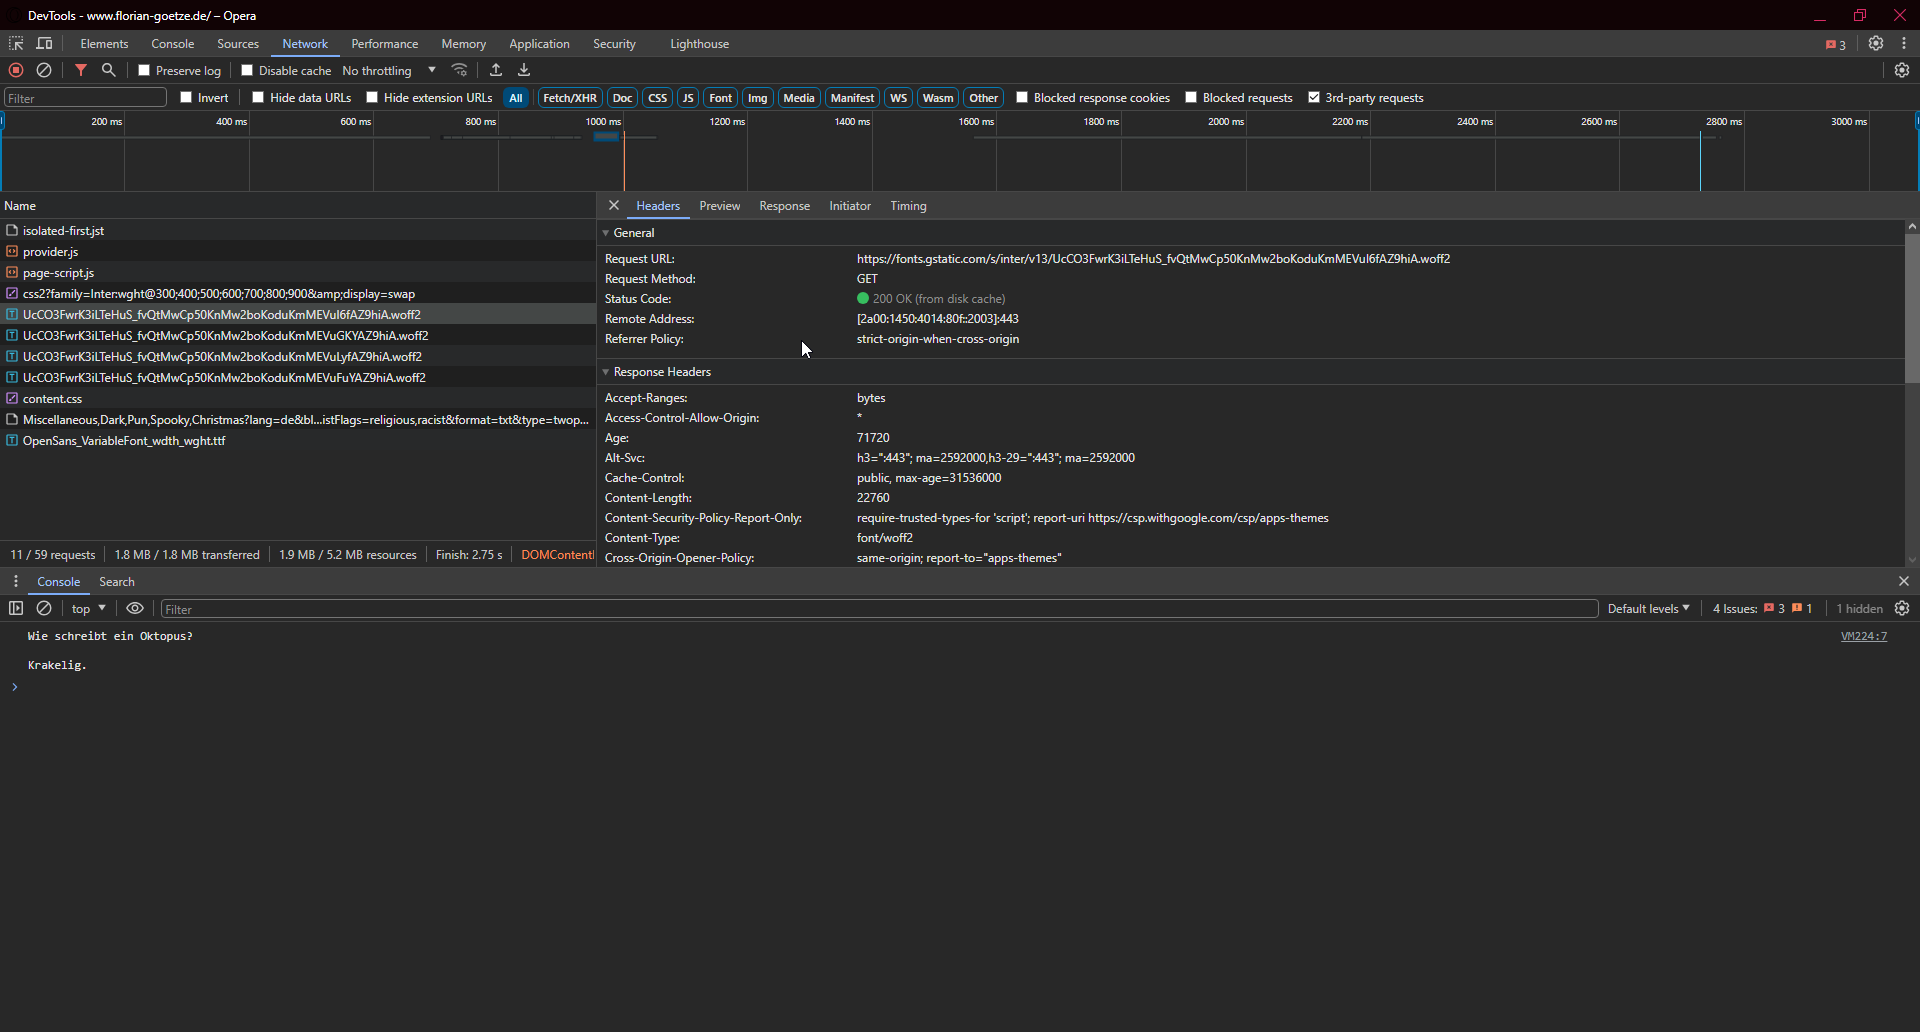
Task: Toggle the network filter funnel icon
Action: (x=81, y=70)
